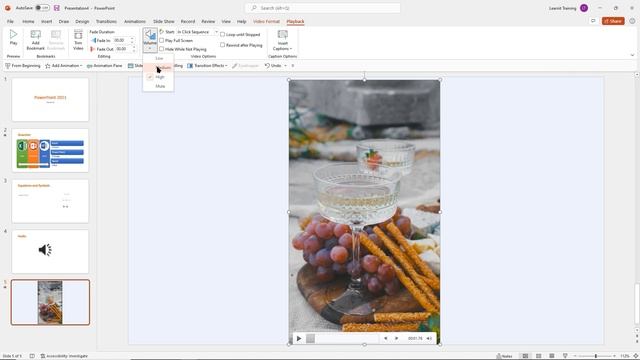Viewport: 640px width, 360px height.
Task: Click the Undo icon in the quick toolbar
Action: [x=267, y=65]
